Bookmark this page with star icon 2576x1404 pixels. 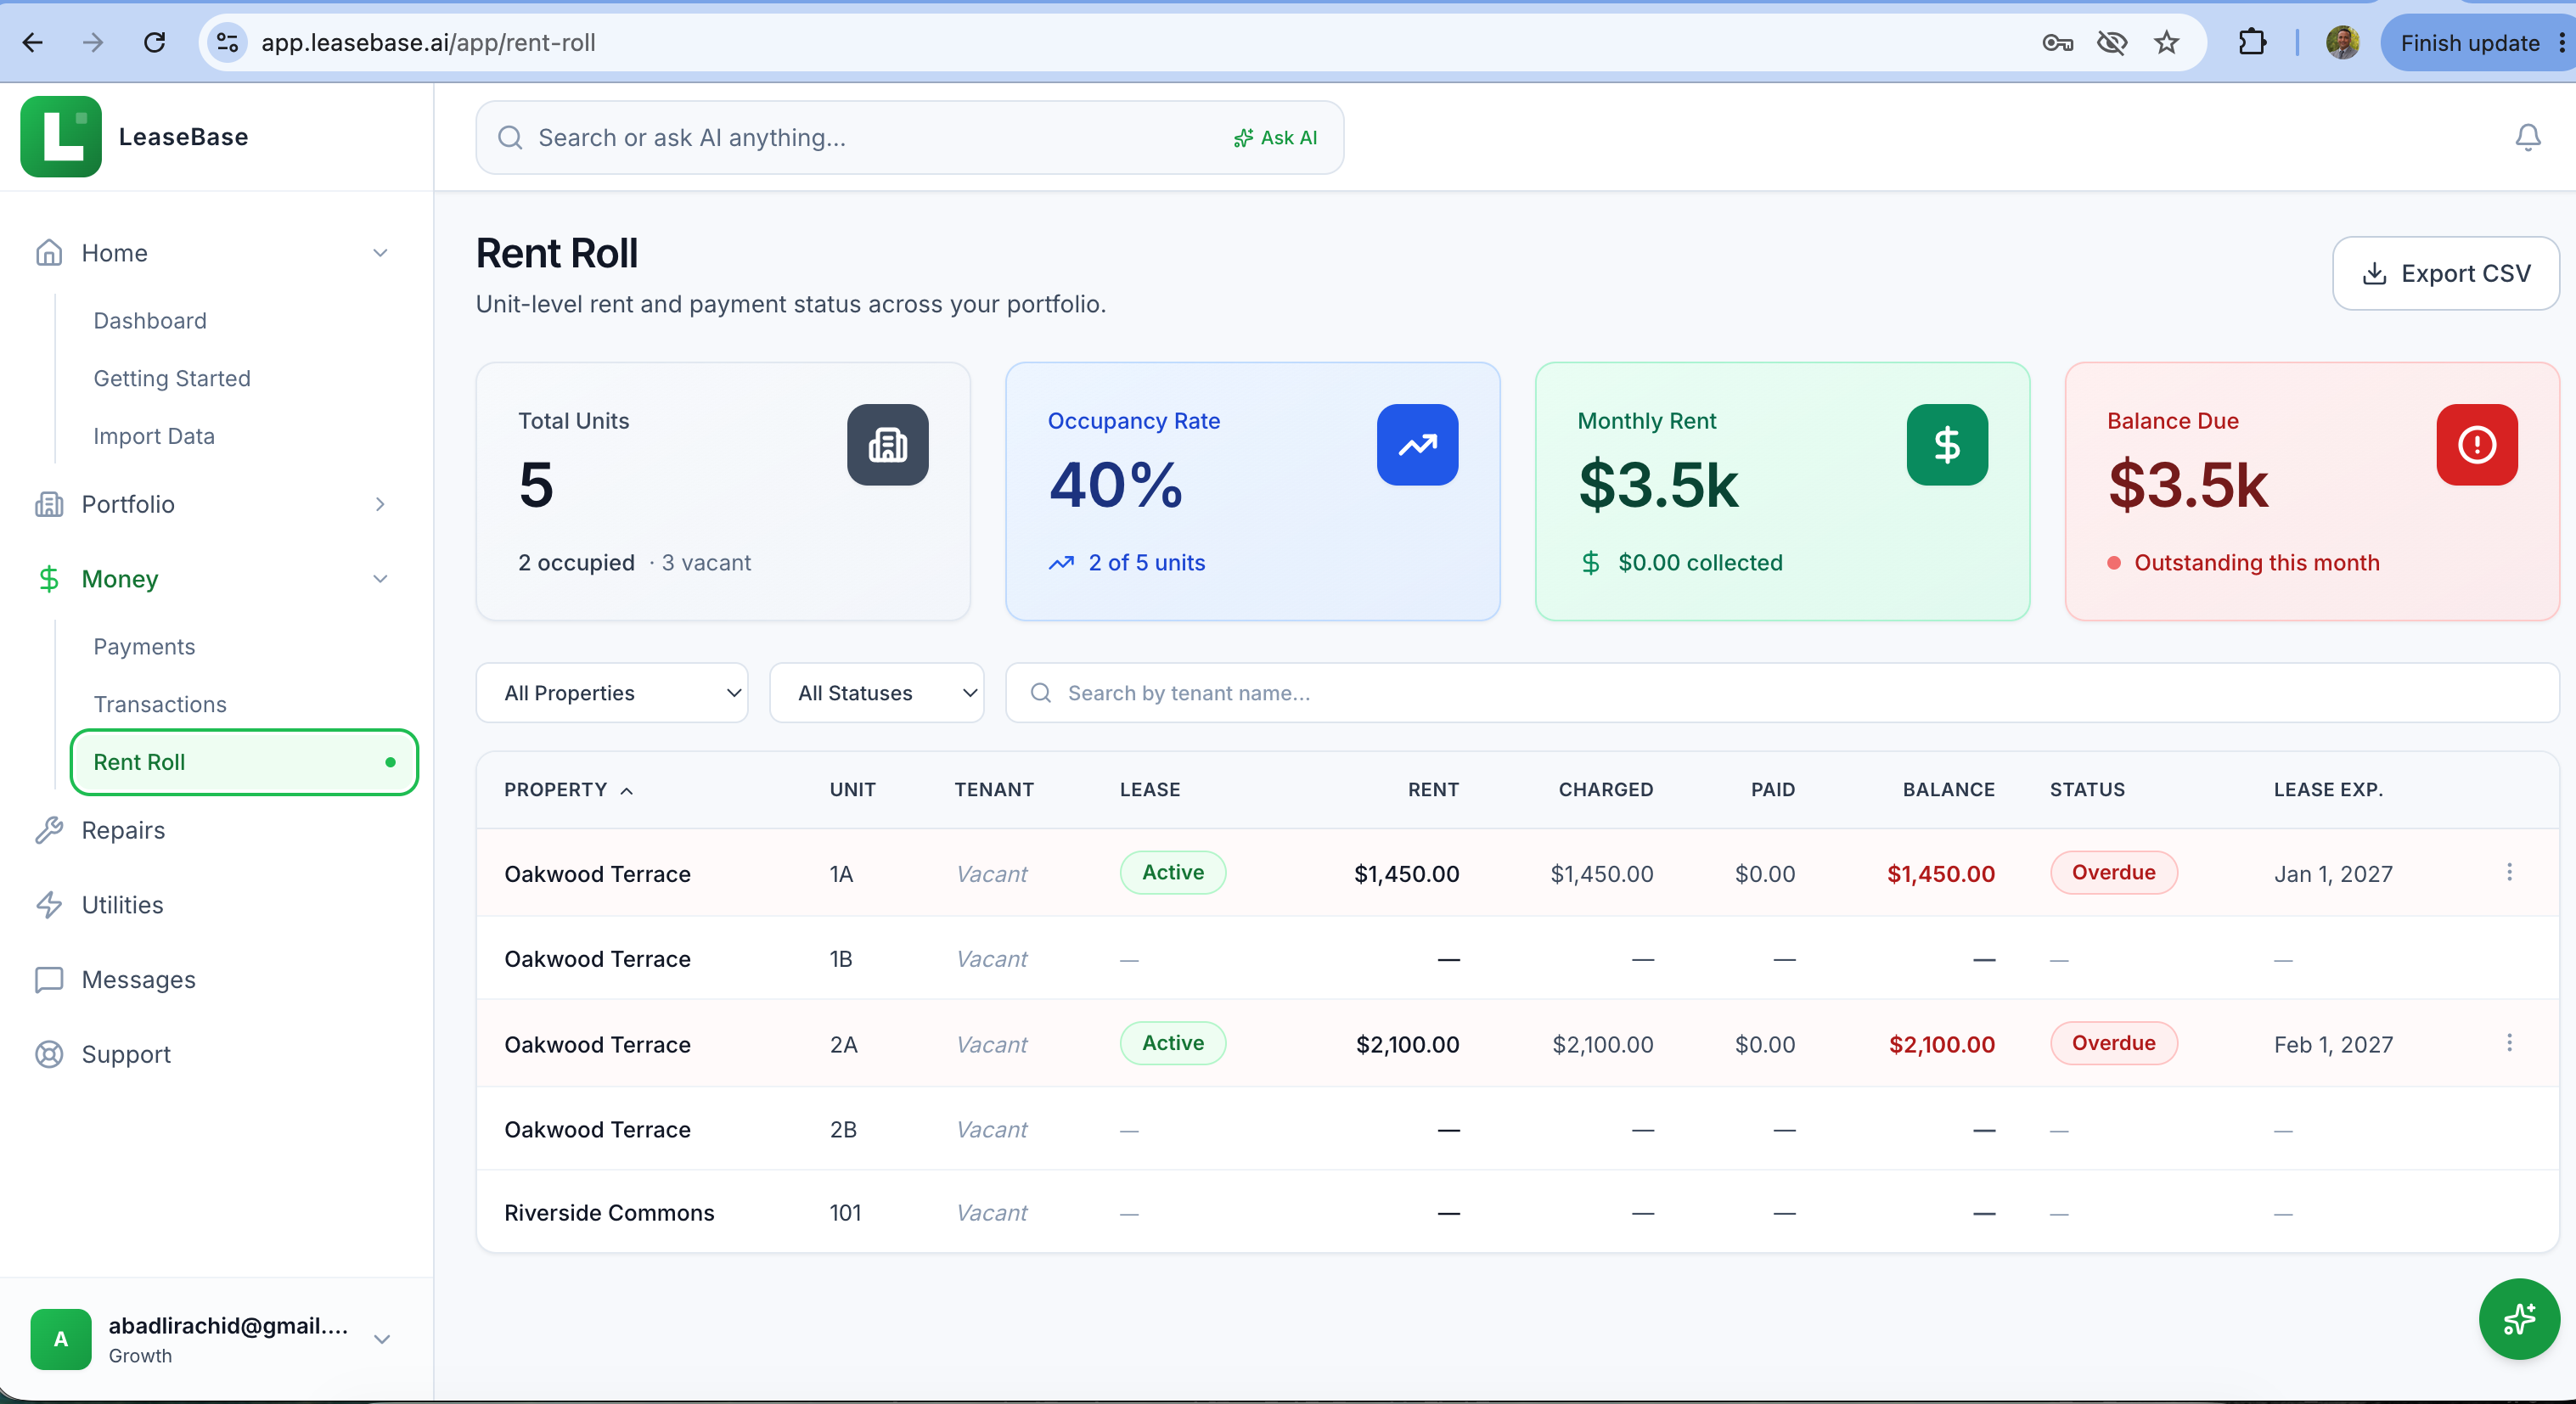(2166, 42)
